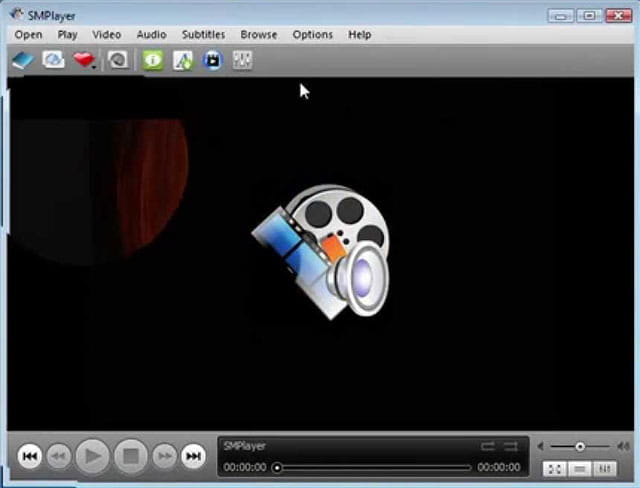The width and height of the screenshot is (640, 488).
Task: Toggle the playlist button under the volume
Action: [580, 468]
